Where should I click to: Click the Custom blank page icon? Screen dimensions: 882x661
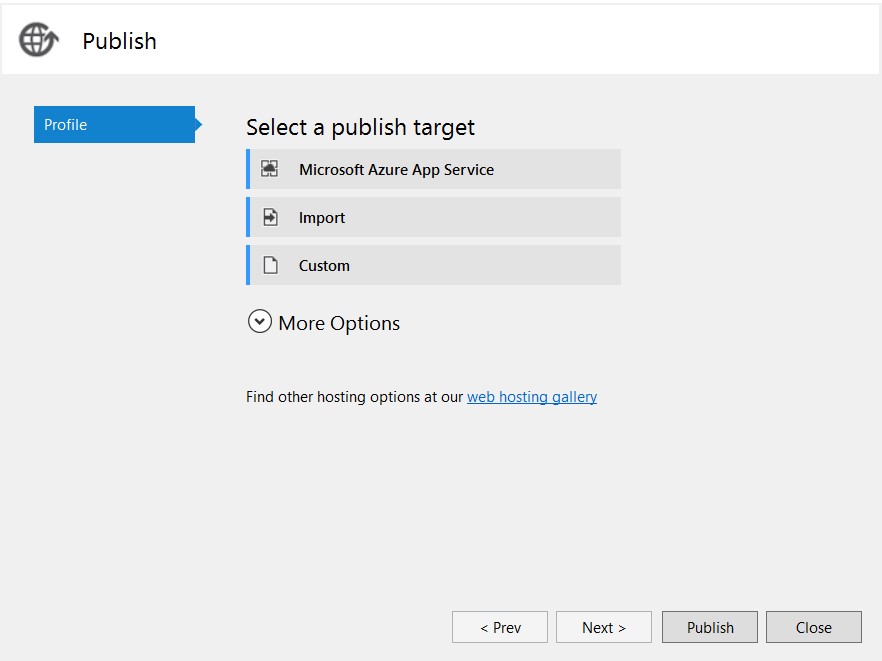click(x=270, y=265)
